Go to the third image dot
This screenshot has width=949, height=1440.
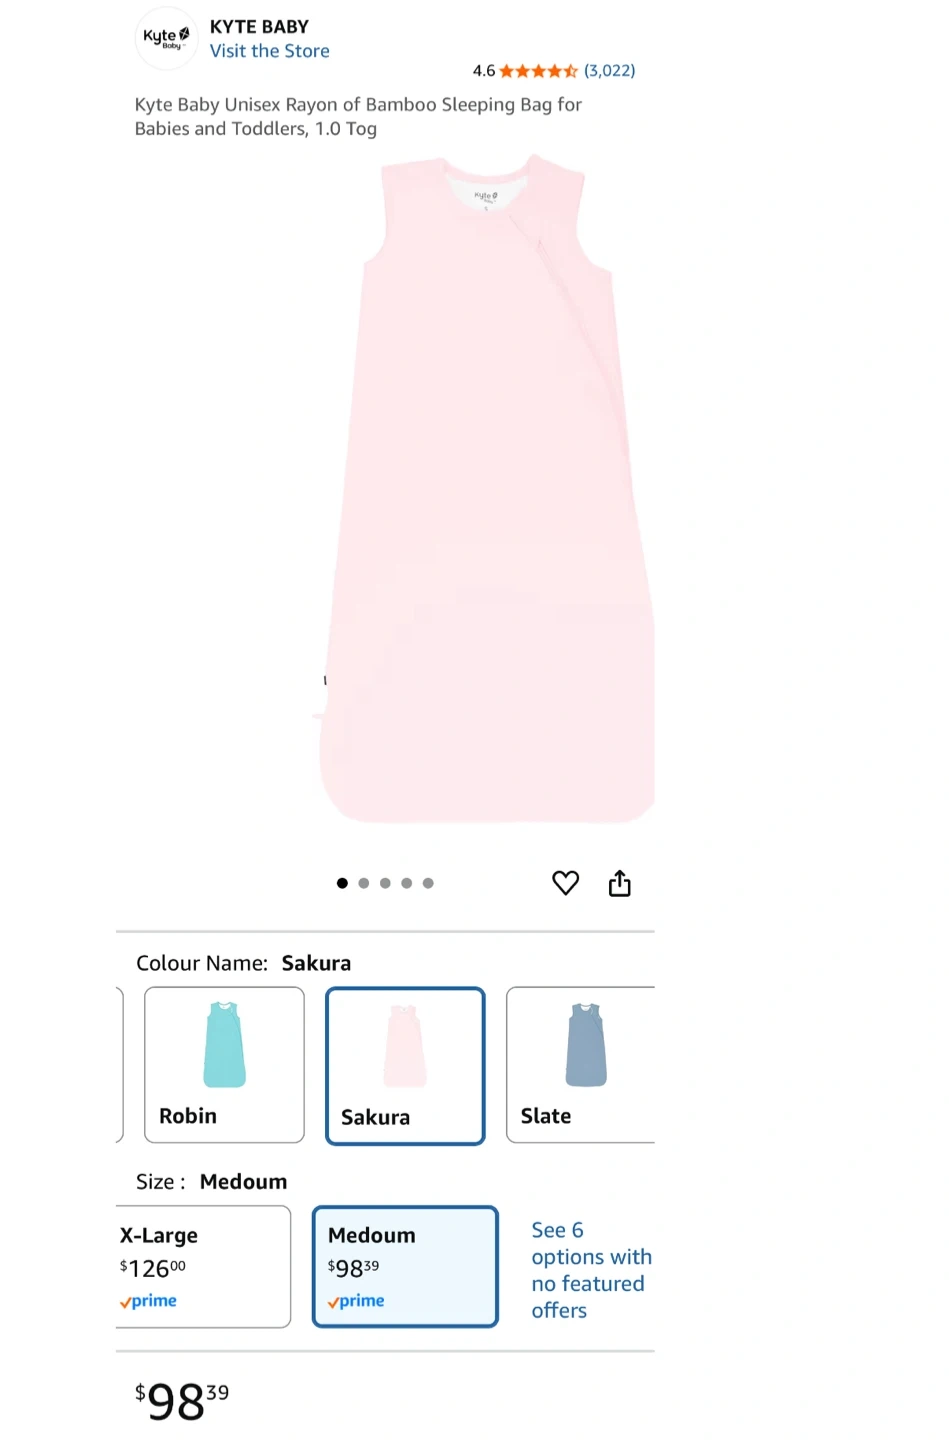[x=385, y=883]
